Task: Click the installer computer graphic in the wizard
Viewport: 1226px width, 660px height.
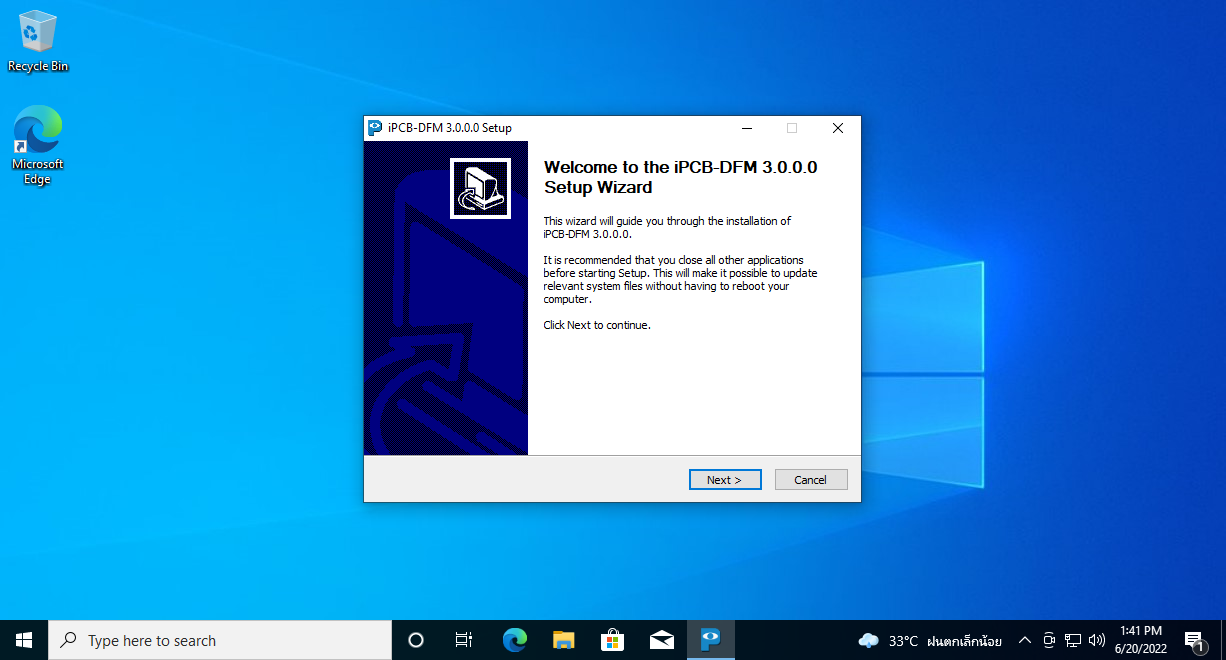Action: pos(480,188)
